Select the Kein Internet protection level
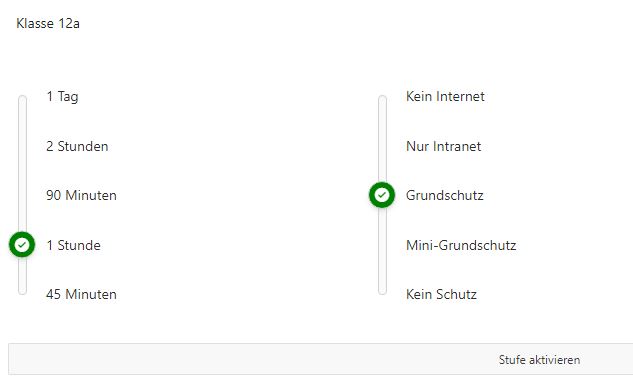Screen dimensions: 633x385 click(445, 96)
